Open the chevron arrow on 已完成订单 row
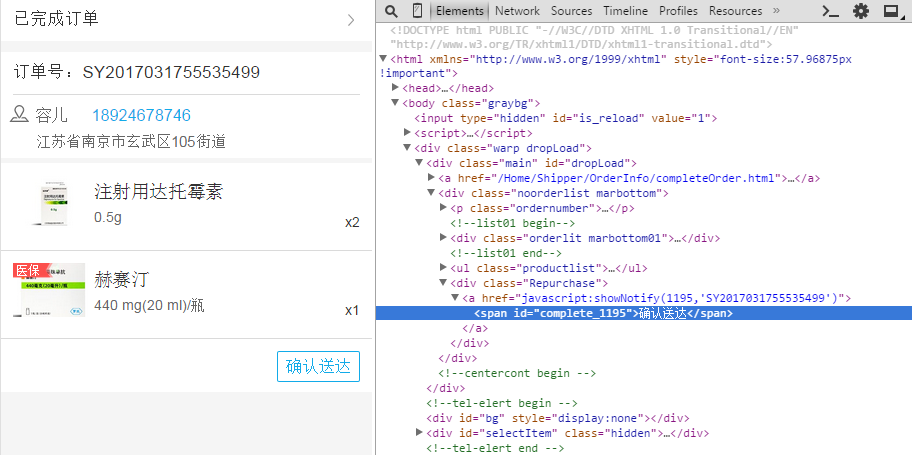This screenshot has height=455, width=912. 351,20
